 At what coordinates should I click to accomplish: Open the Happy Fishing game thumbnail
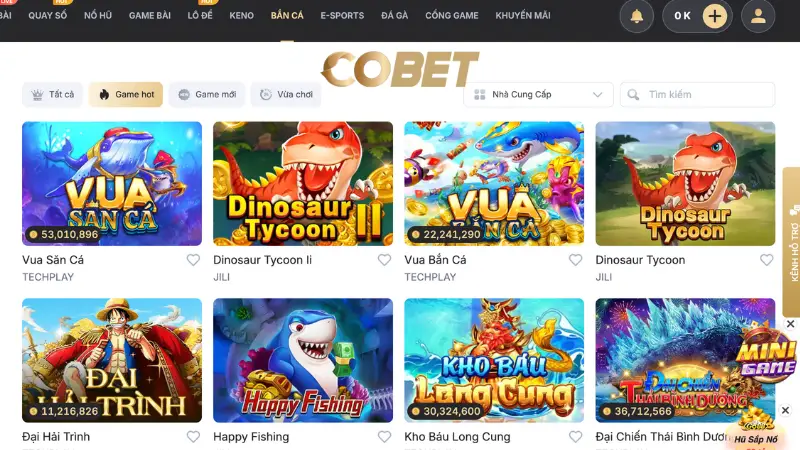coord(303,361)
